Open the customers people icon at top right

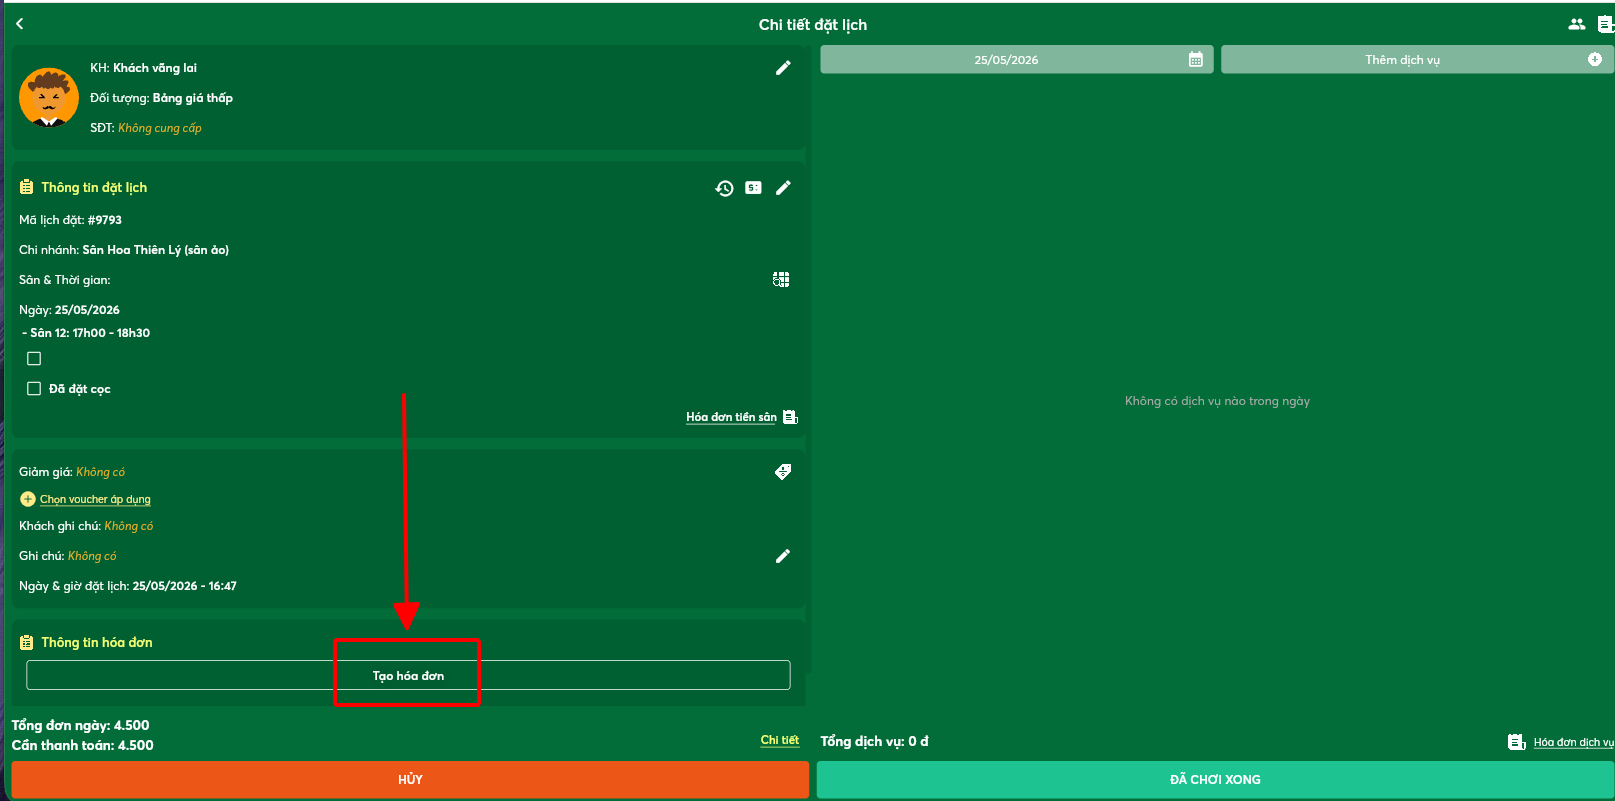[1577, 24]
